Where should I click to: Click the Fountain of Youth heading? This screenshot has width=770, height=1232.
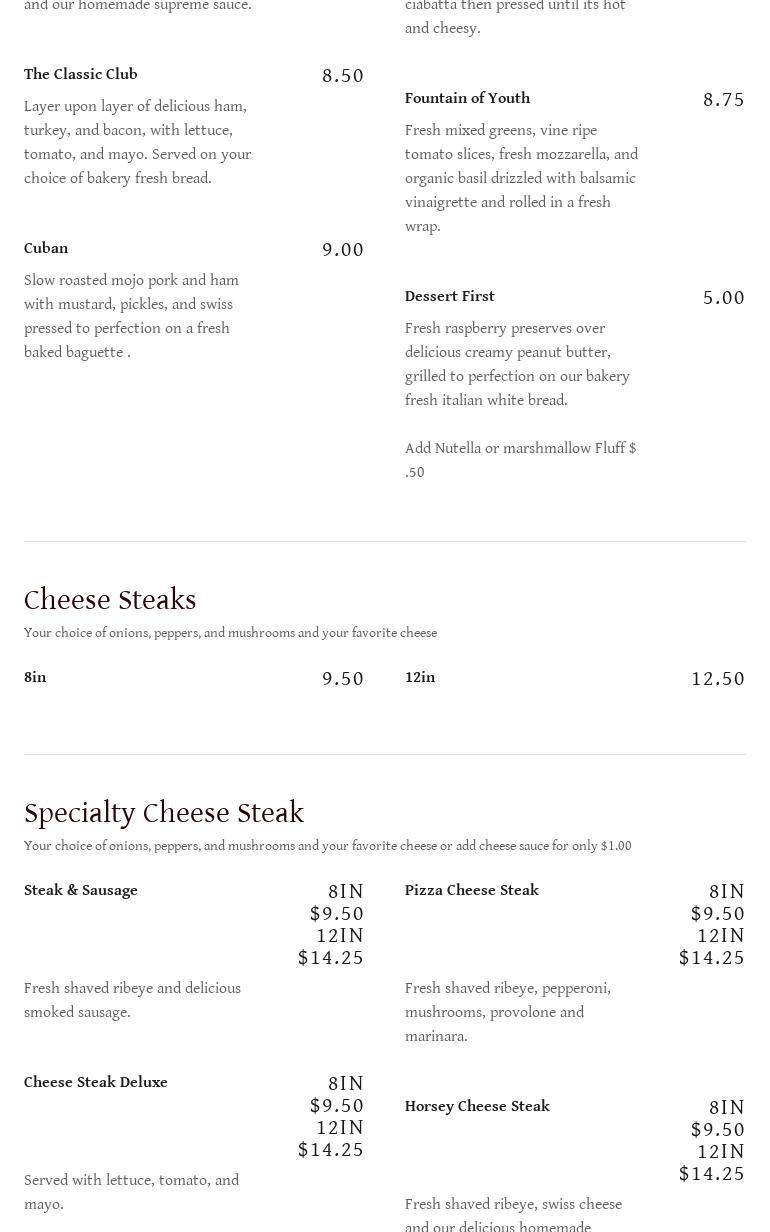467,99
